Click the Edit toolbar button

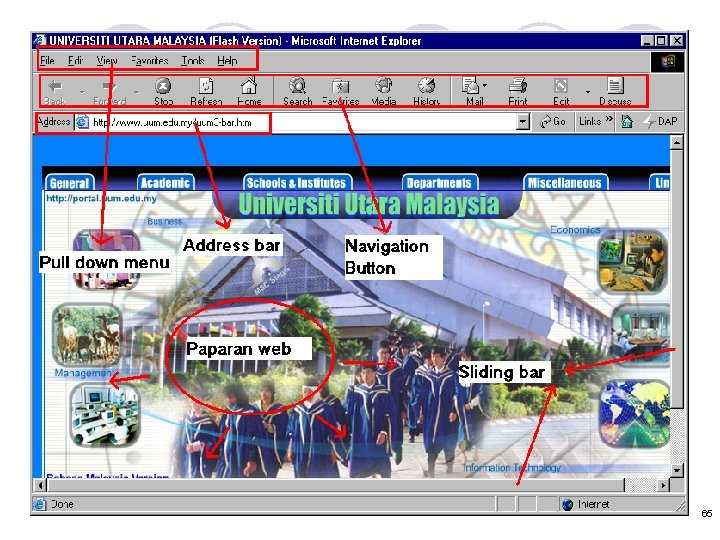pos(561,92)
